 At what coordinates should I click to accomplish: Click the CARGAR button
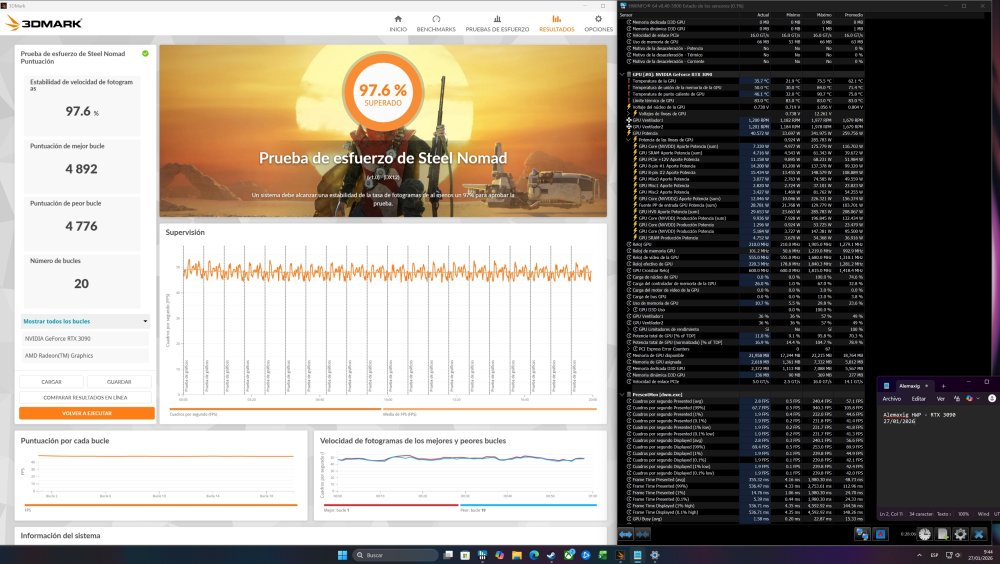pyautogui.click(x=52, y=382)
